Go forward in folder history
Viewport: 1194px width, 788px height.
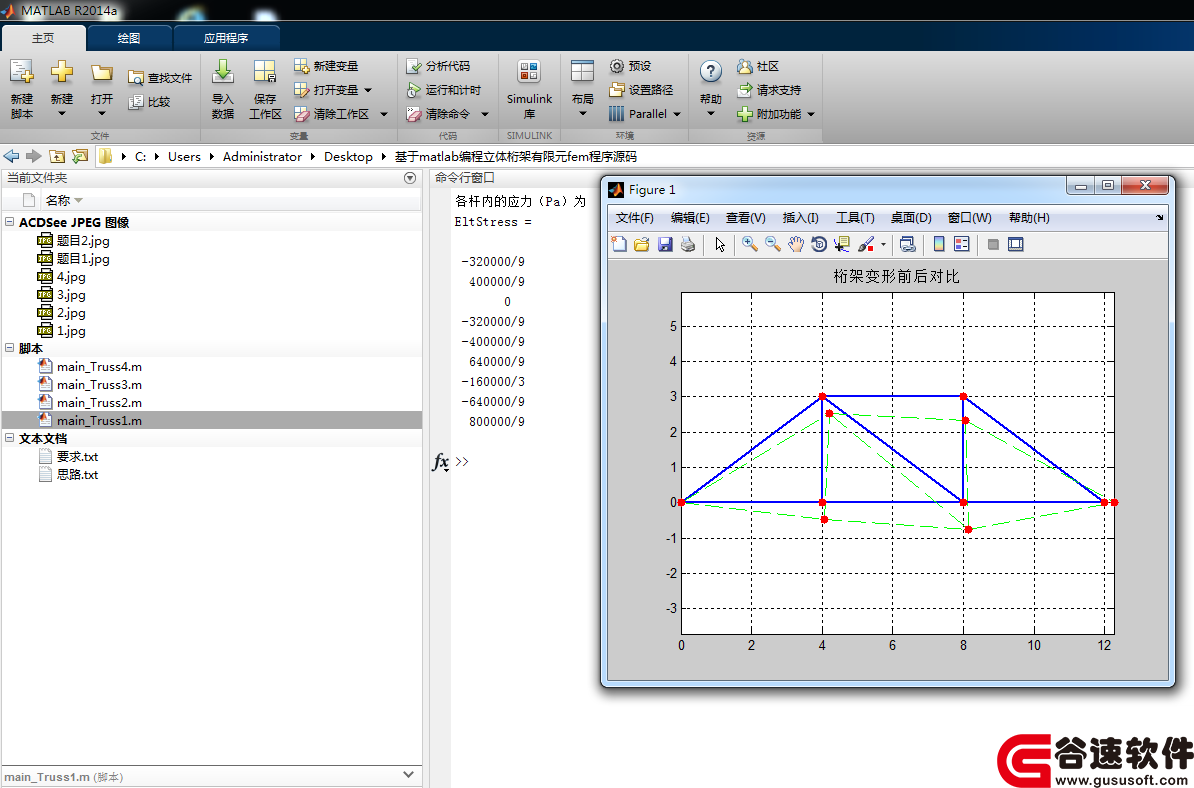pos(34,156)
